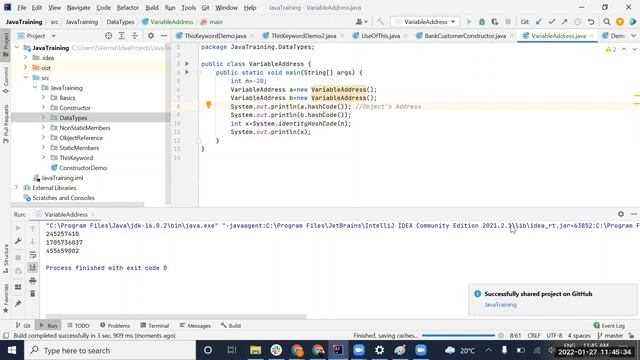640x360 pixels.
Task: Open the Refactor menu
Action: [x=128, y=7]
